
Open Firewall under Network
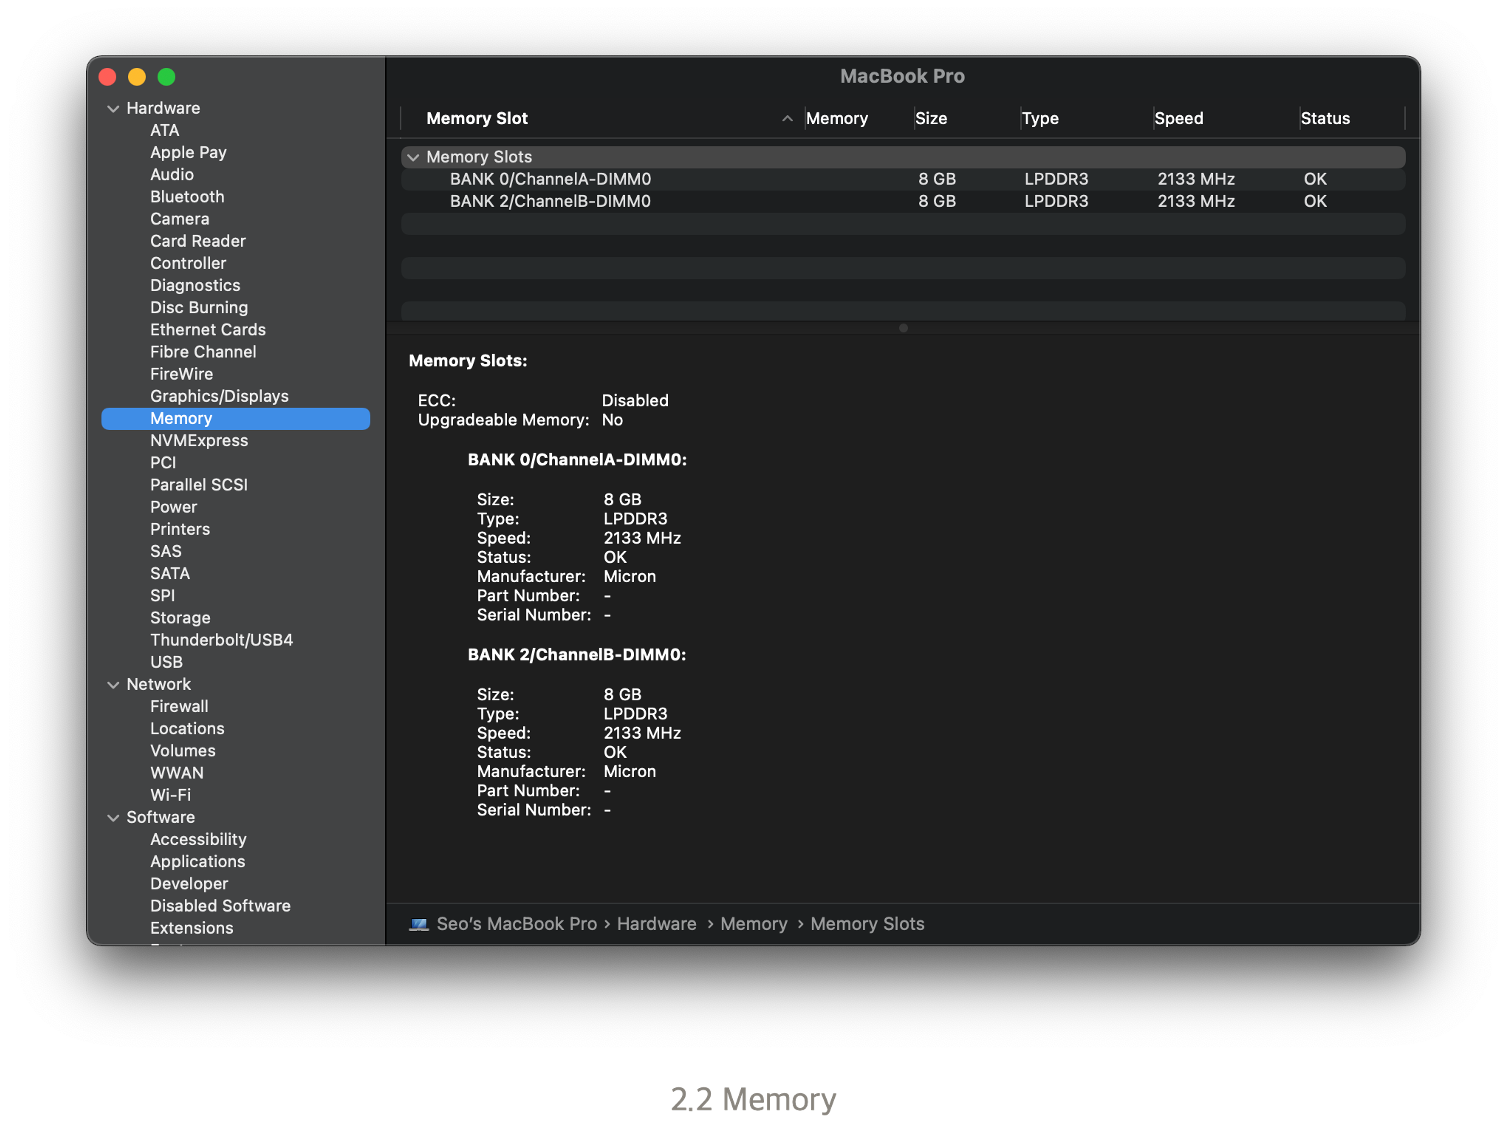(x=179, y=707)
